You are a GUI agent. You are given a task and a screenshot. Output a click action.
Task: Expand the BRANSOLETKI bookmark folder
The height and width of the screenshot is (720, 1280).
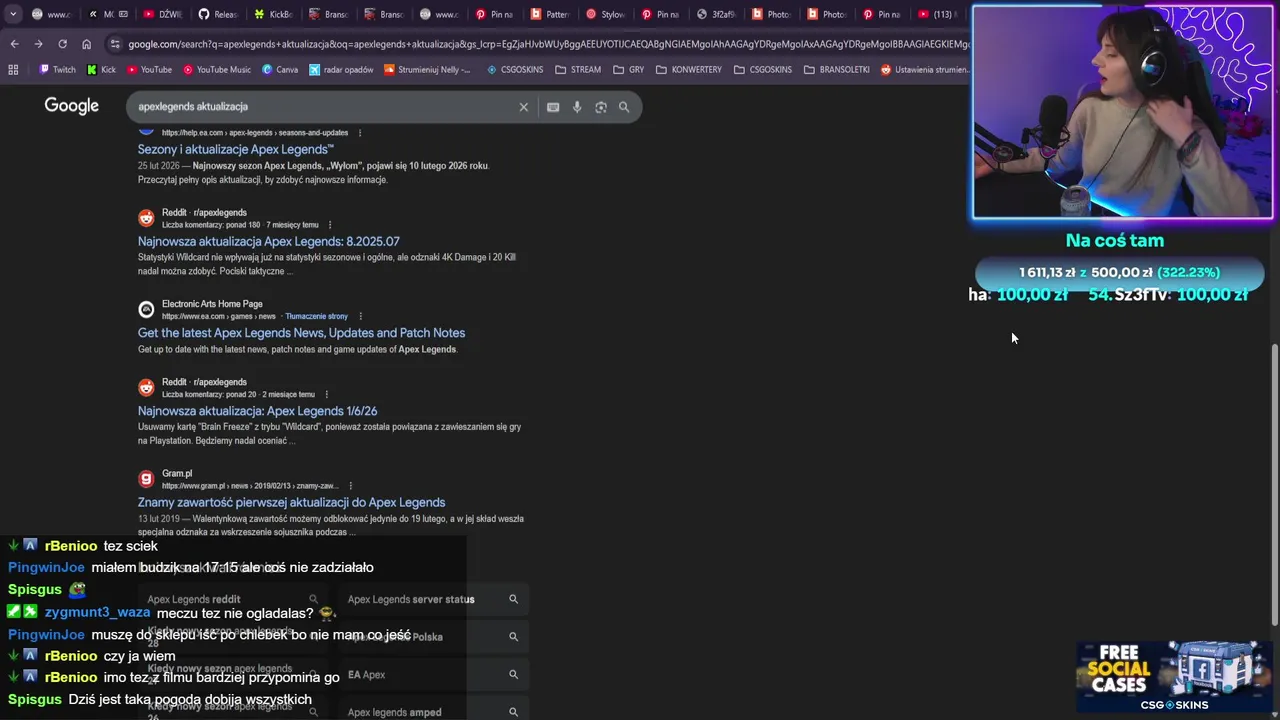point(836,69)
